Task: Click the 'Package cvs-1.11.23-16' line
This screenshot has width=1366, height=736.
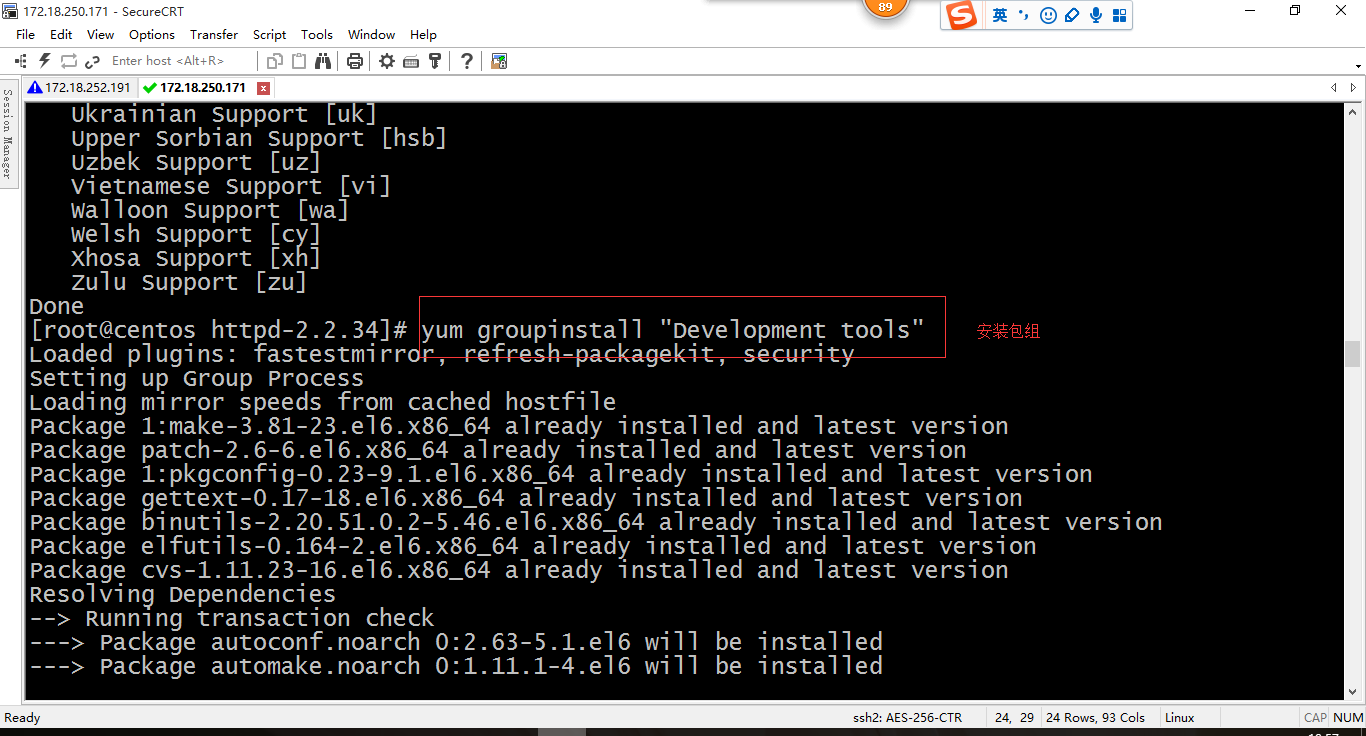Action: click(x=519, y=570)
